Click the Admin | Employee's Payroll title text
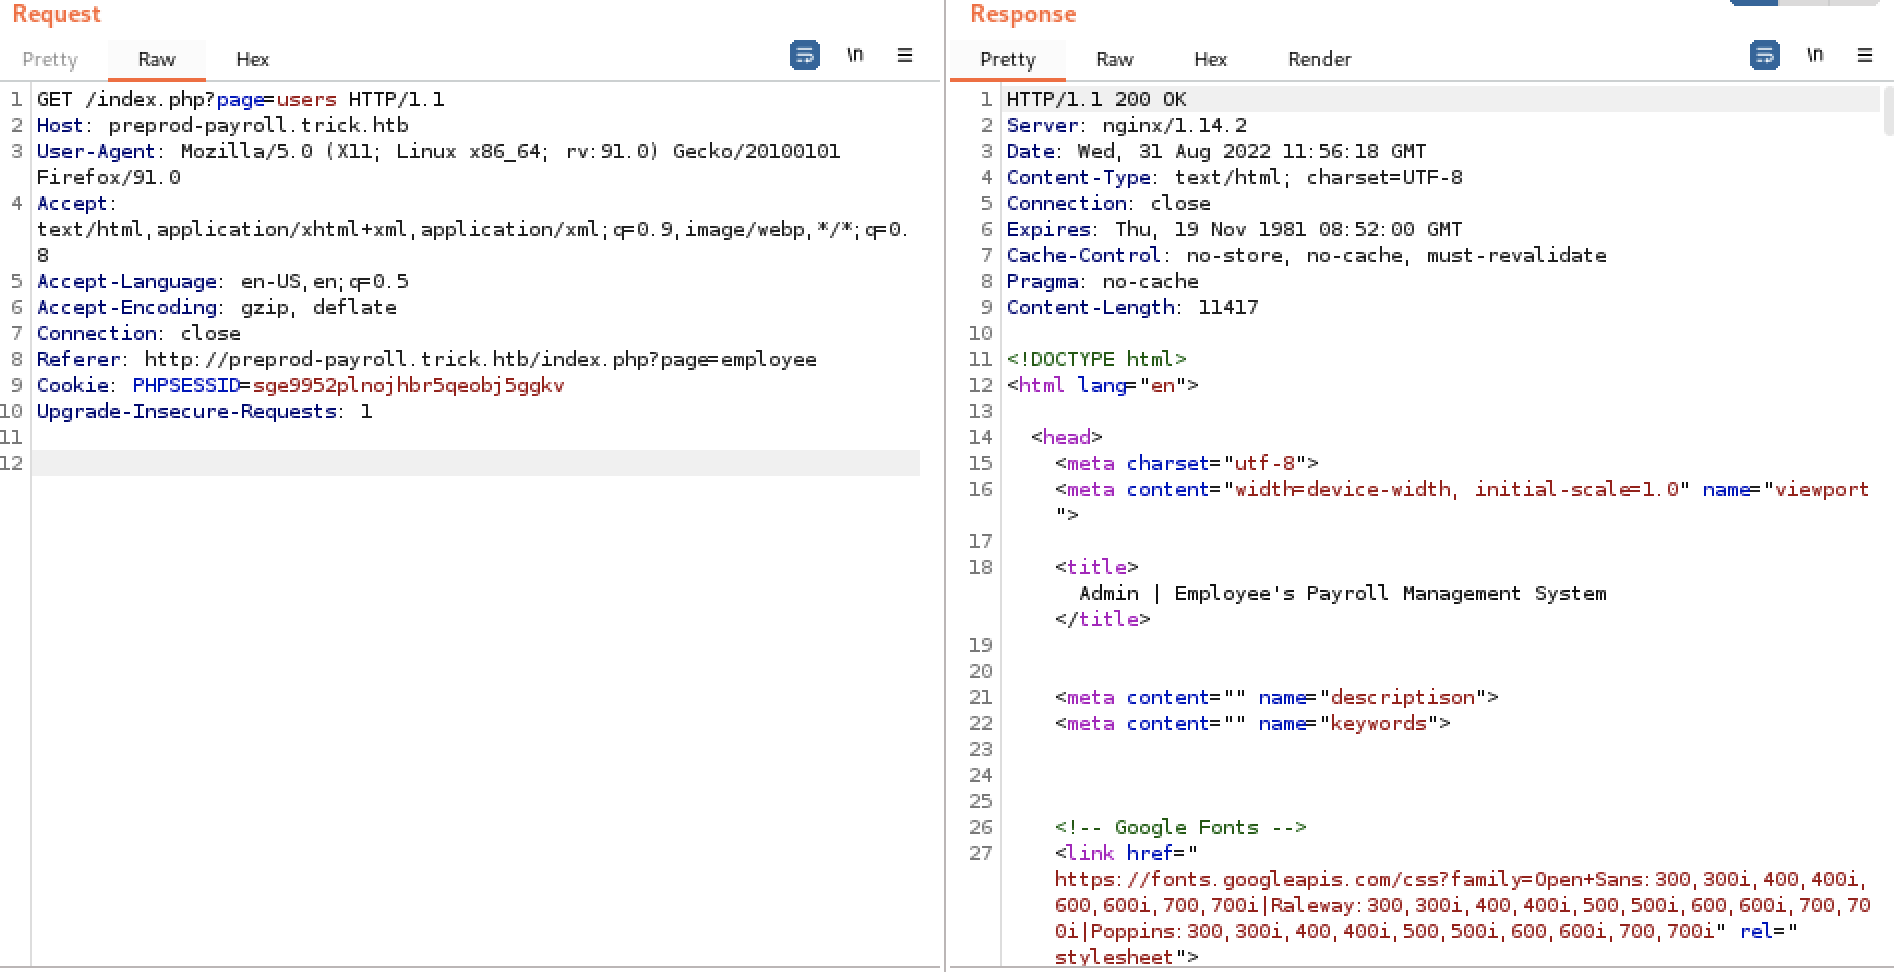Viewport: 1894px width, 972px height. pyautogui.click(x=1343, y=593)
